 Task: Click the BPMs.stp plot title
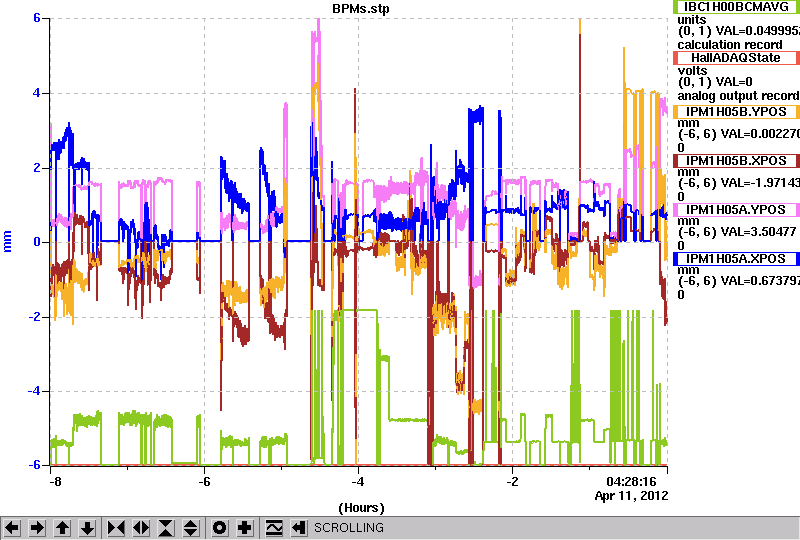361,9
